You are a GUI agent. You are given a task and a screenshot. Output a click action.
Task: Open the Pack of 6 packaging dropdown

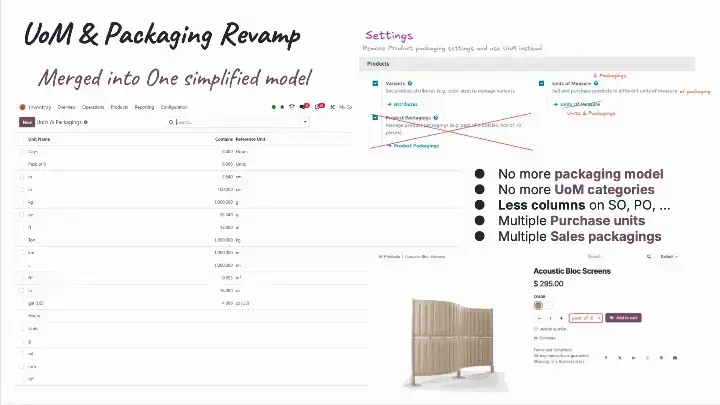click(586, 318)
